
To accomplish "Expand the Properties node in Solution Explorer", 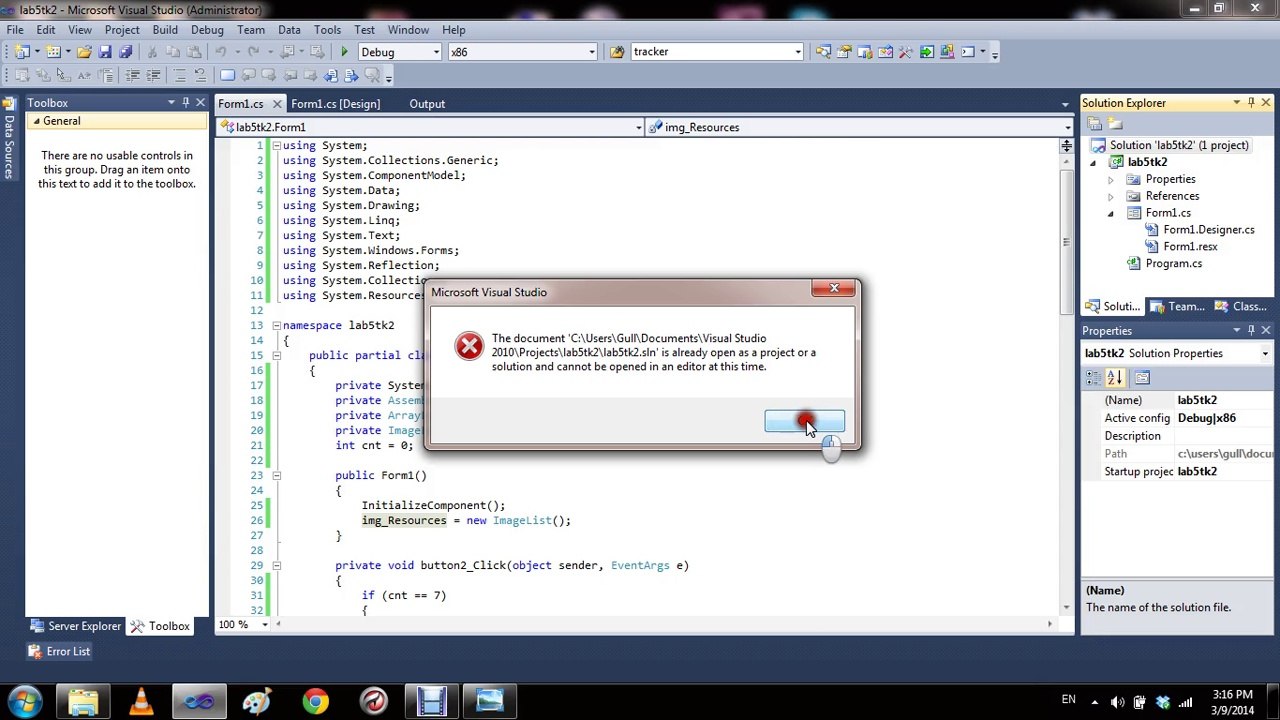I will tap(1110, 179).
